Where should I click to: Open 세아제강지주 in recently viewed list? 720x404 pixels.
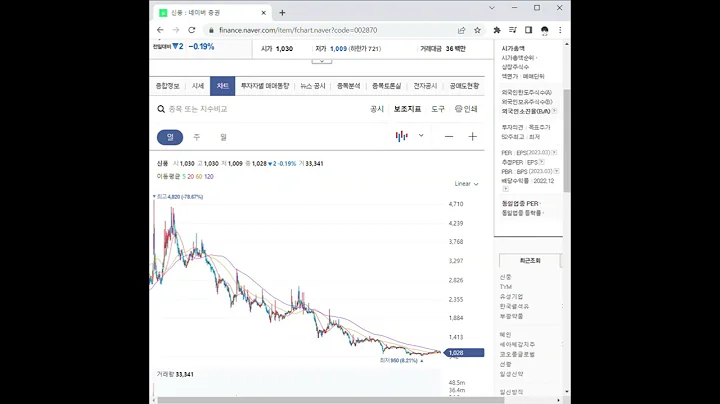tap(518, 344)
